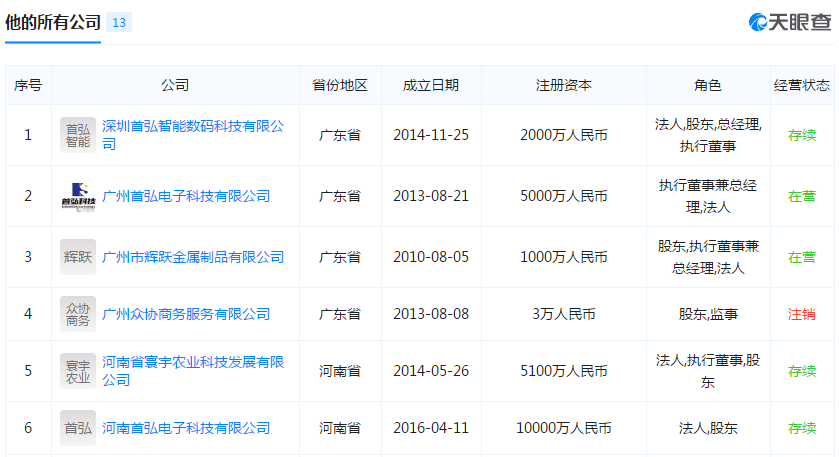Select the 他的所有公司 tab
The image size is (839, 457).
[x=53, y=22]
